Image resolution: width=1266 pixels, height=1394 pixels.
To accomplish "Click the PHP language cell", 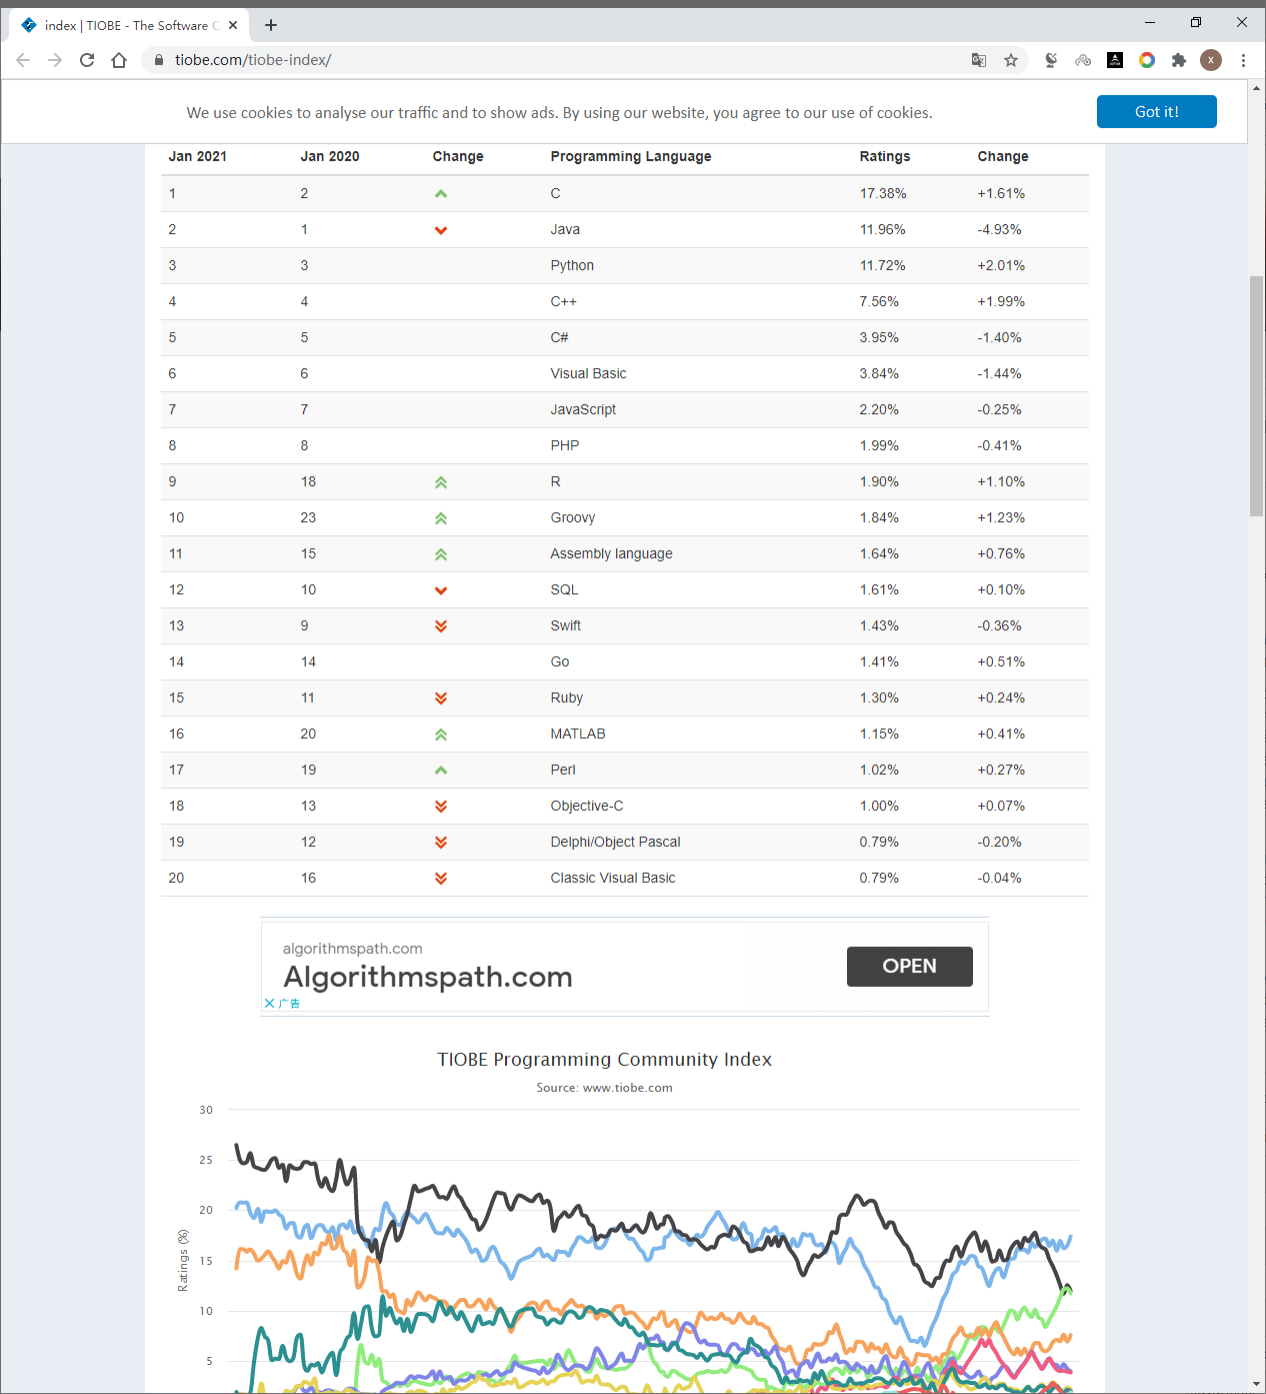I will pos(565,446).
